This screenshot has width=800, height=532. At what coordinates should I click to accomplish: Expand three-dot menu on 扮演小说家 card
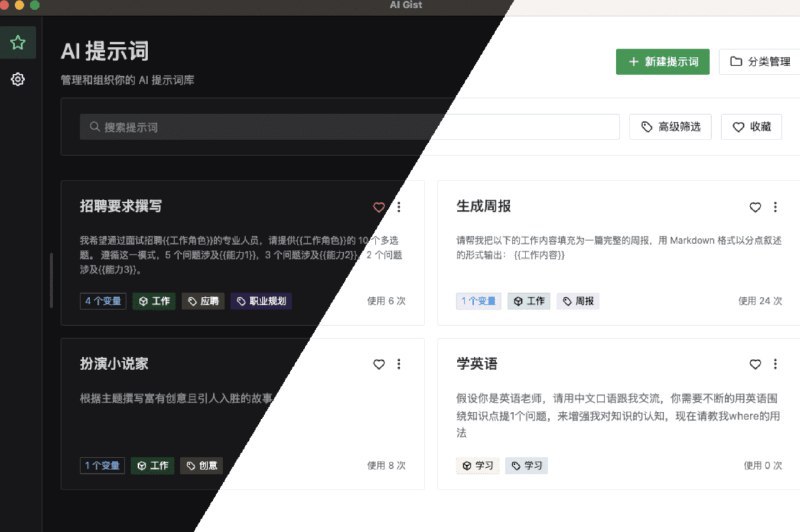[399, 365]
